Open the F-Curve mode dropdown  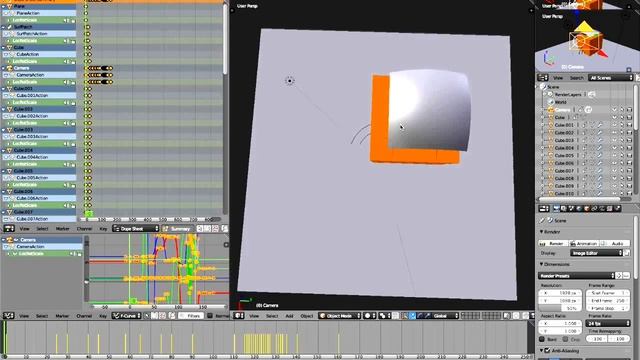tap(127, 316)
